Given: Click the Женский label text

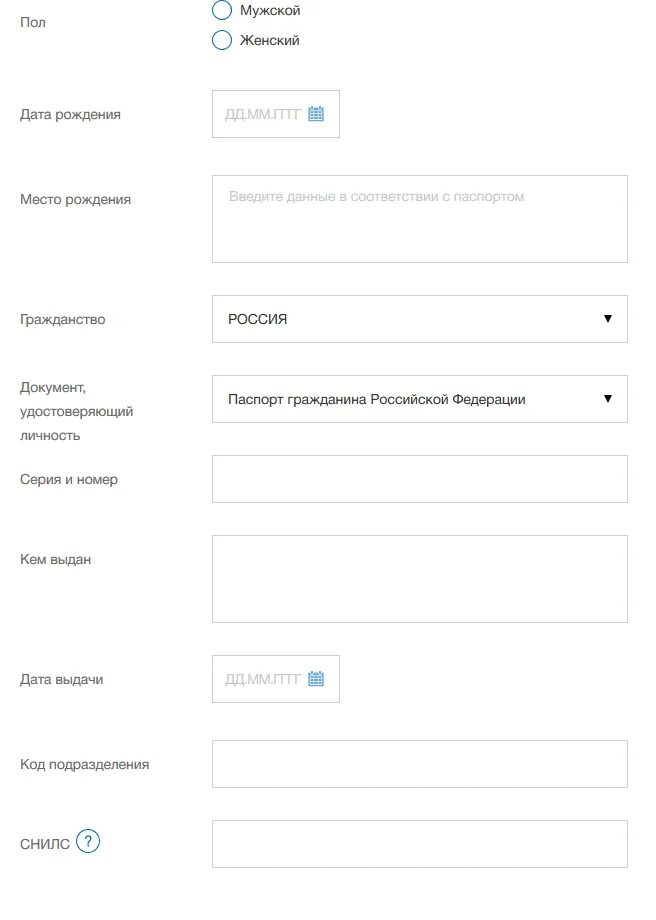Looking at the screenshot, I should tap(270, 41).
